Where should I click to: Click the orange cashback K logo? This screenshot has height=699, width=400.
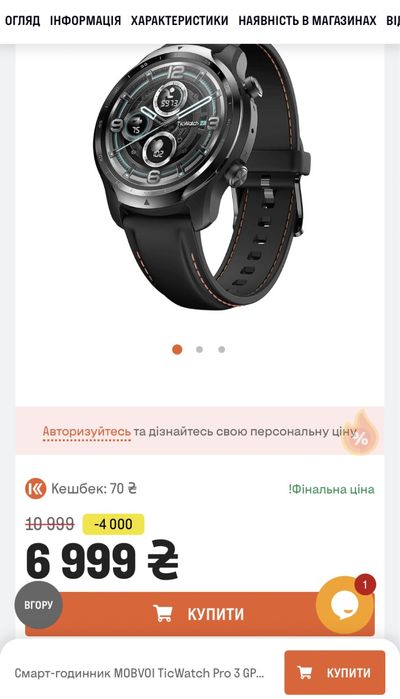click(x=35, y=489)
